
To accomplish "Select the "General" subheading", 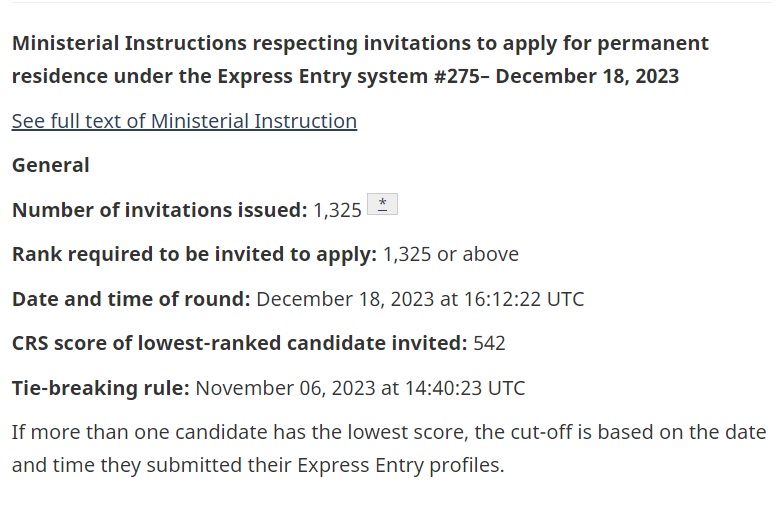I will [x=50, y=165].
